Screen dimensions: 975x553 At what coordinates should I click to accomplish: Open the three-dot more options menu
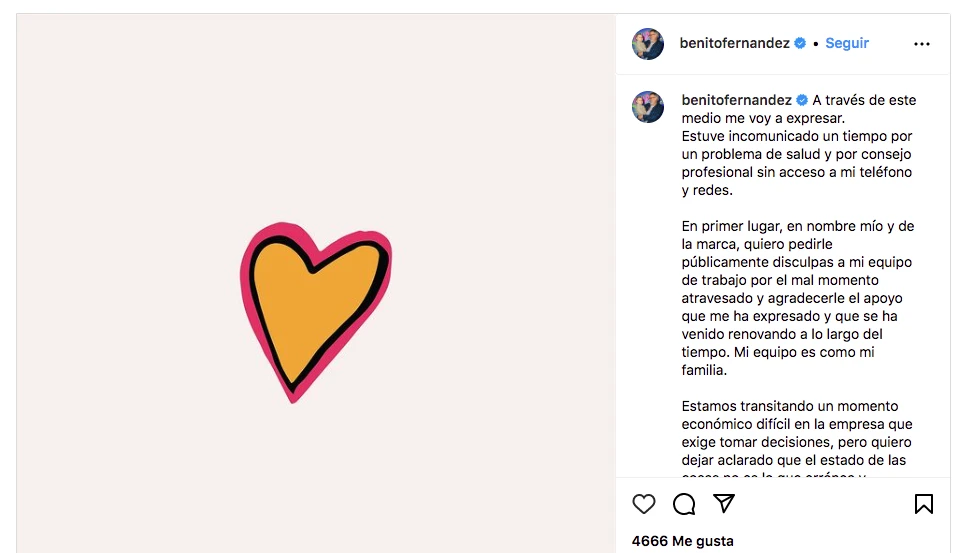tap(922, 44)
